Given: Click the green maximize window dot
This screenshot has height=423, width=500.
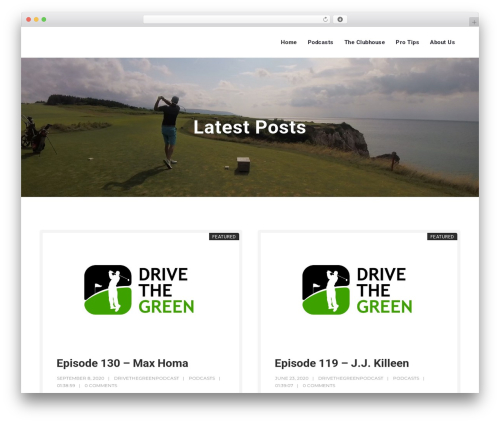Looking at the screenshot, I should [x=44, y=19].
